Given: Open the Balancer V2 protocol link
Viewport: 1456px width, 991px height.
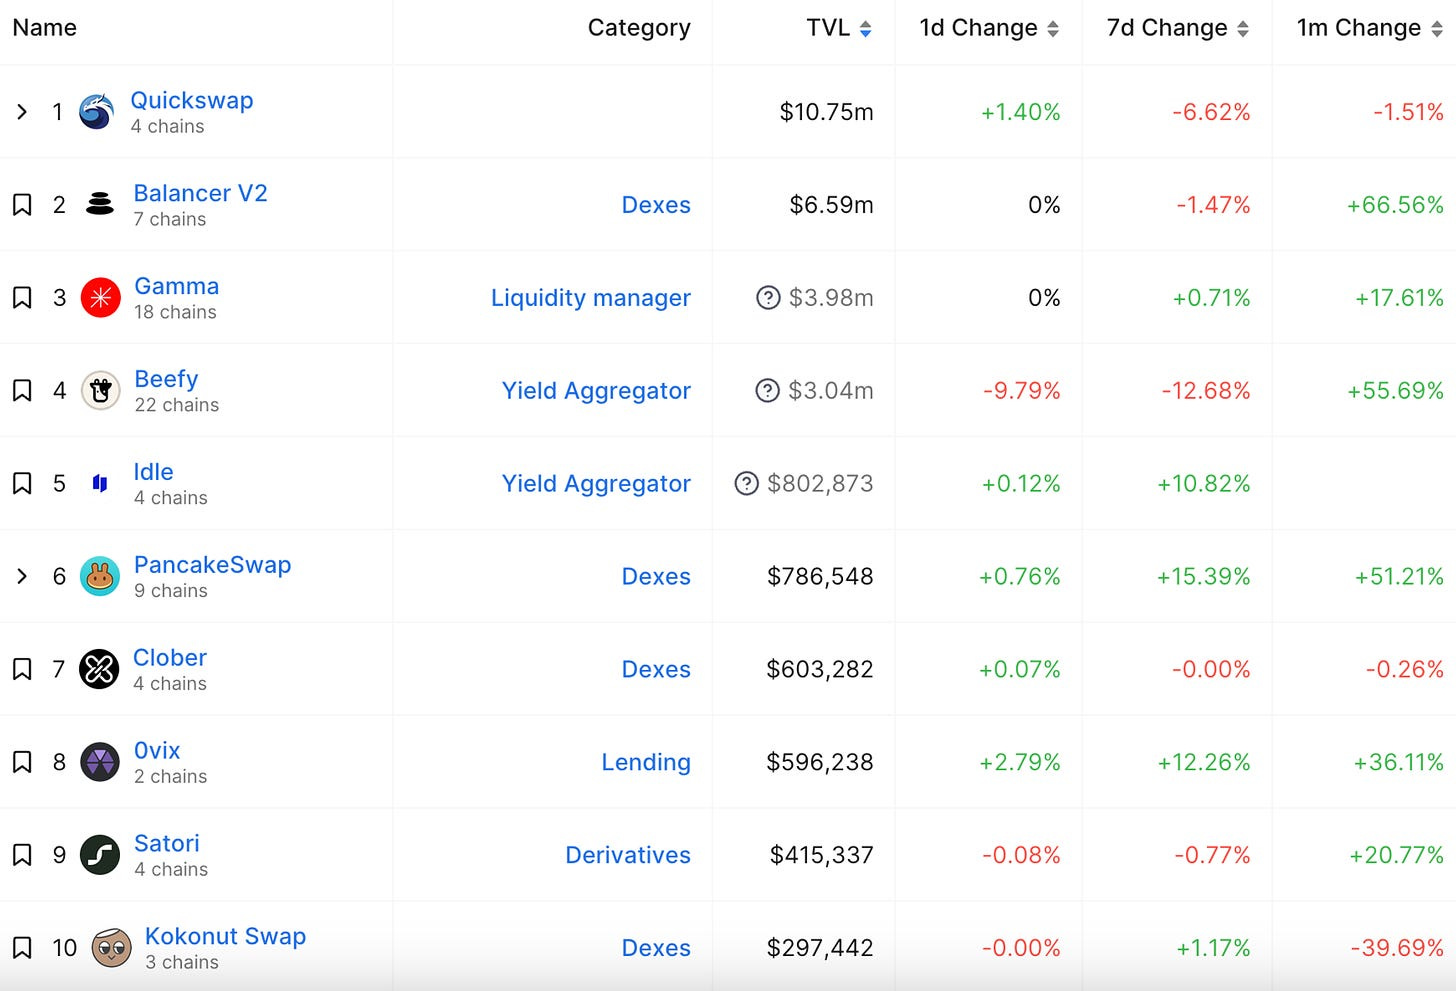Looking at the screenshot, I should 201,193.
